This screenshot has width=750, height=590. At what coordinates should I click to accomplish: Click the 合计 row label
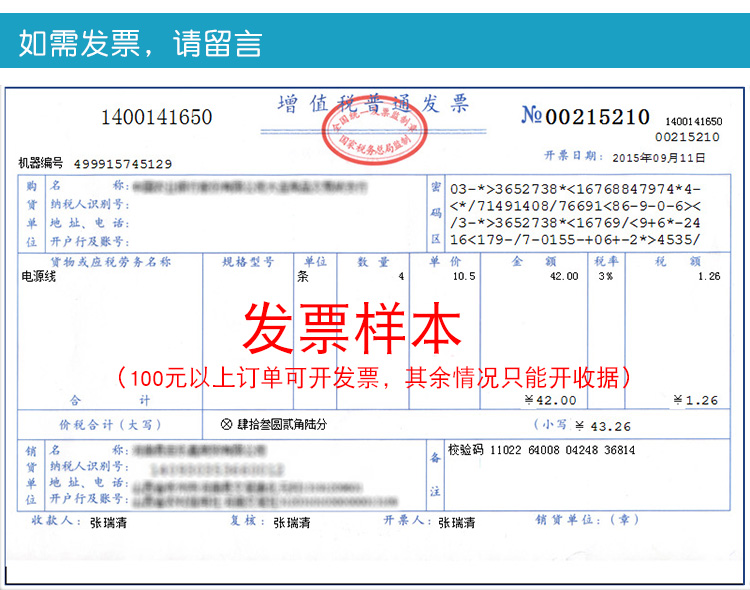(x=110, y=401)
